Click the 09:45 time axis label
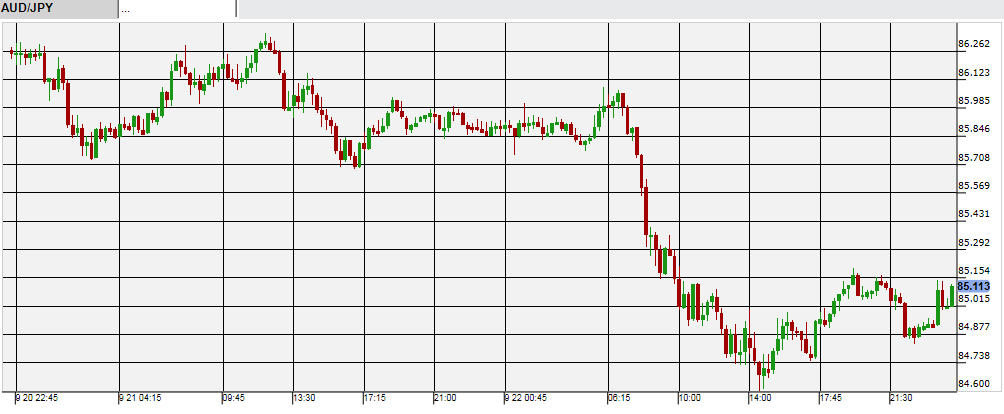 click(234, 398)
